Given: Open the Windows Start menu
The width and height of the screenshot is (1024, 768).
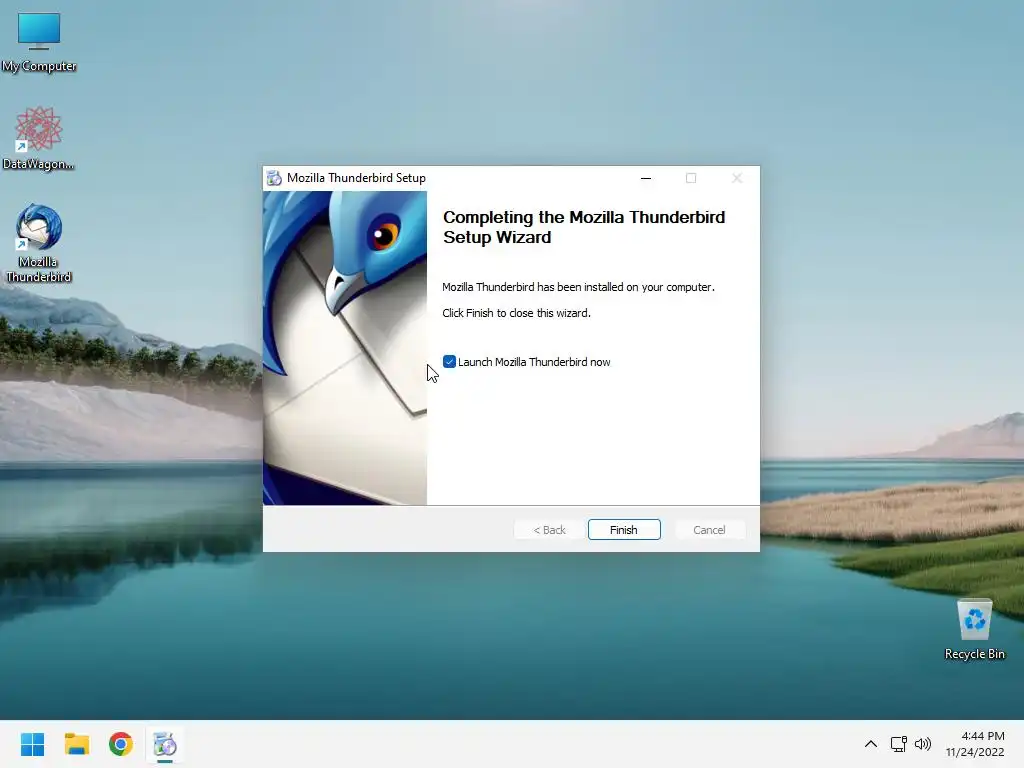Looking at the screenshot, I should point(32,744).
